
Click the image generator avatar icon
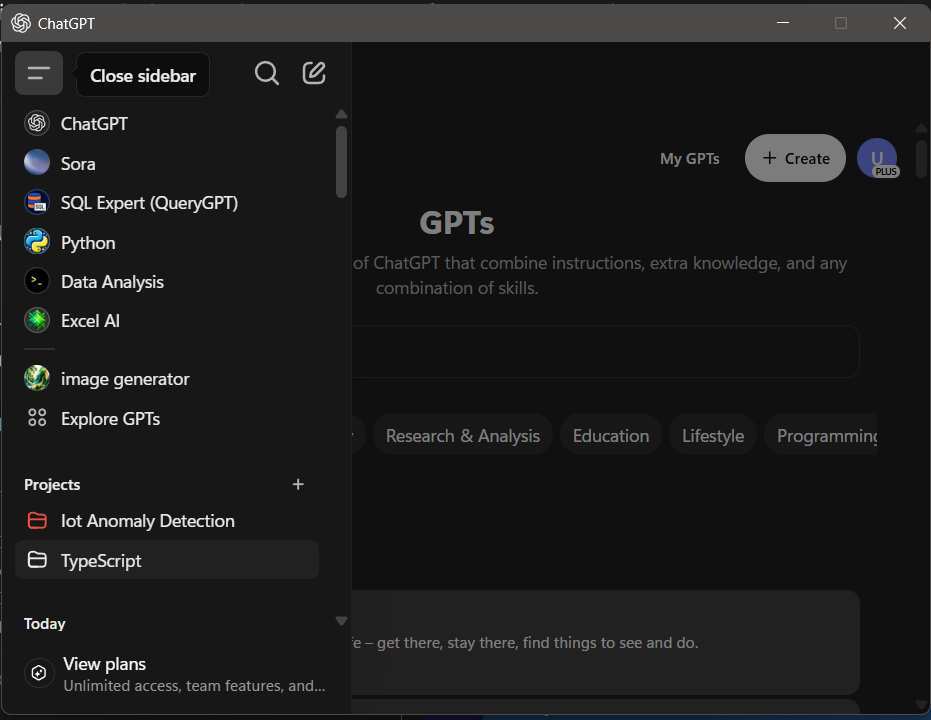click(37, 378)
